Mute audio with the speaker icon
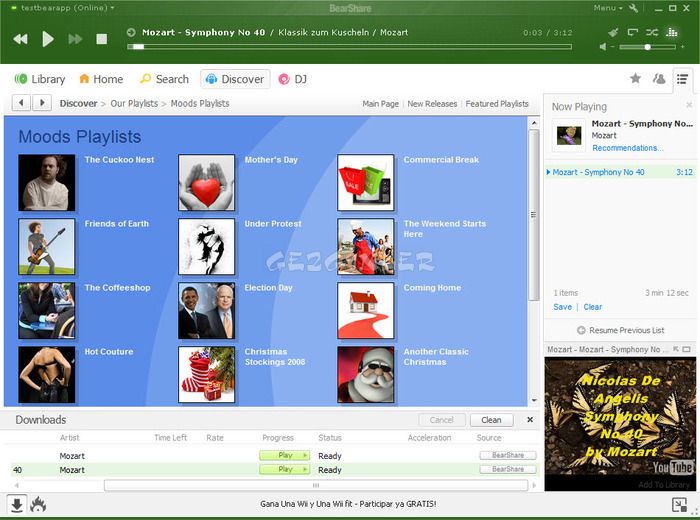The width and height of the screenshot is (700, 520). pos(603,47)
